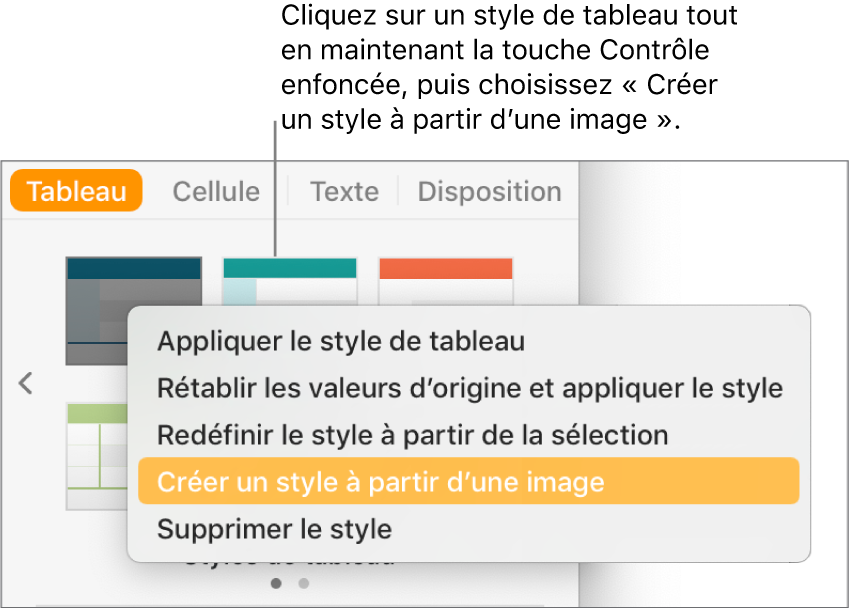Switch to the Tableau tab
The height and width of the screenshot is (609, 849).
tap(76, 191)
